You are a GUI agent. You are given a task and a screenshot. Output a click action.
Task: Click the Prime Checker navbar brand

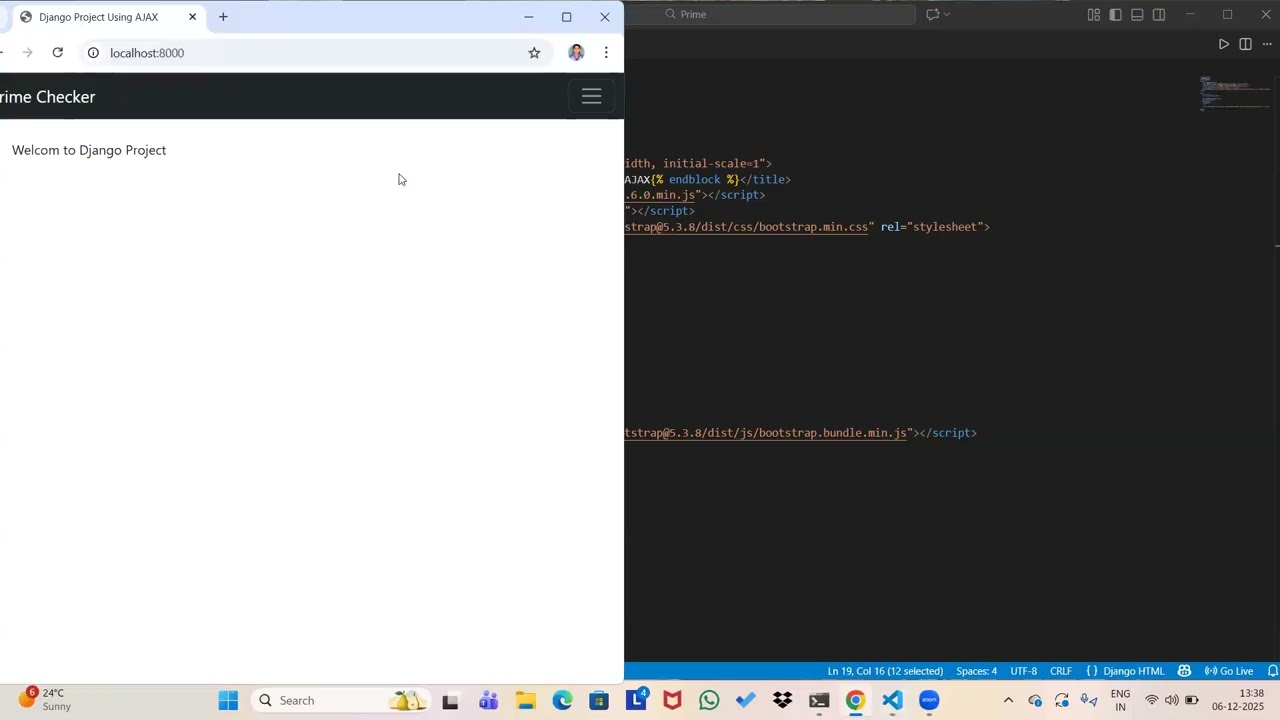(47, 97)
